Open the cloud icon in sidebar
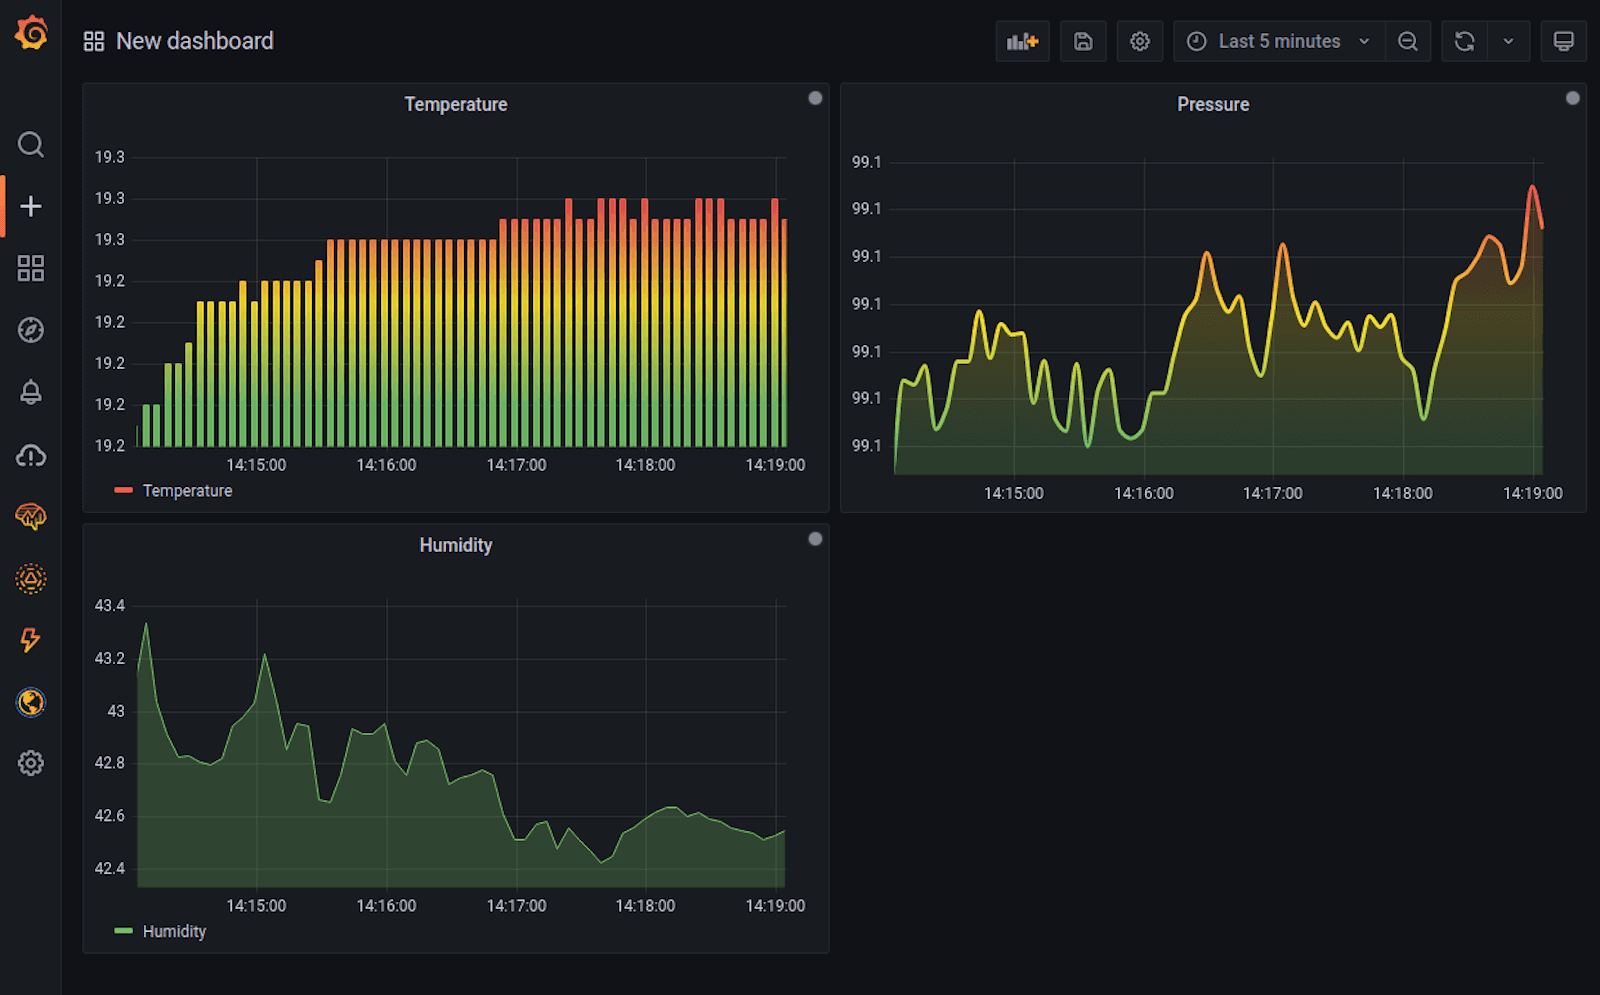The height and width of the screenshot is (995, 1600). tap(31, 456)
